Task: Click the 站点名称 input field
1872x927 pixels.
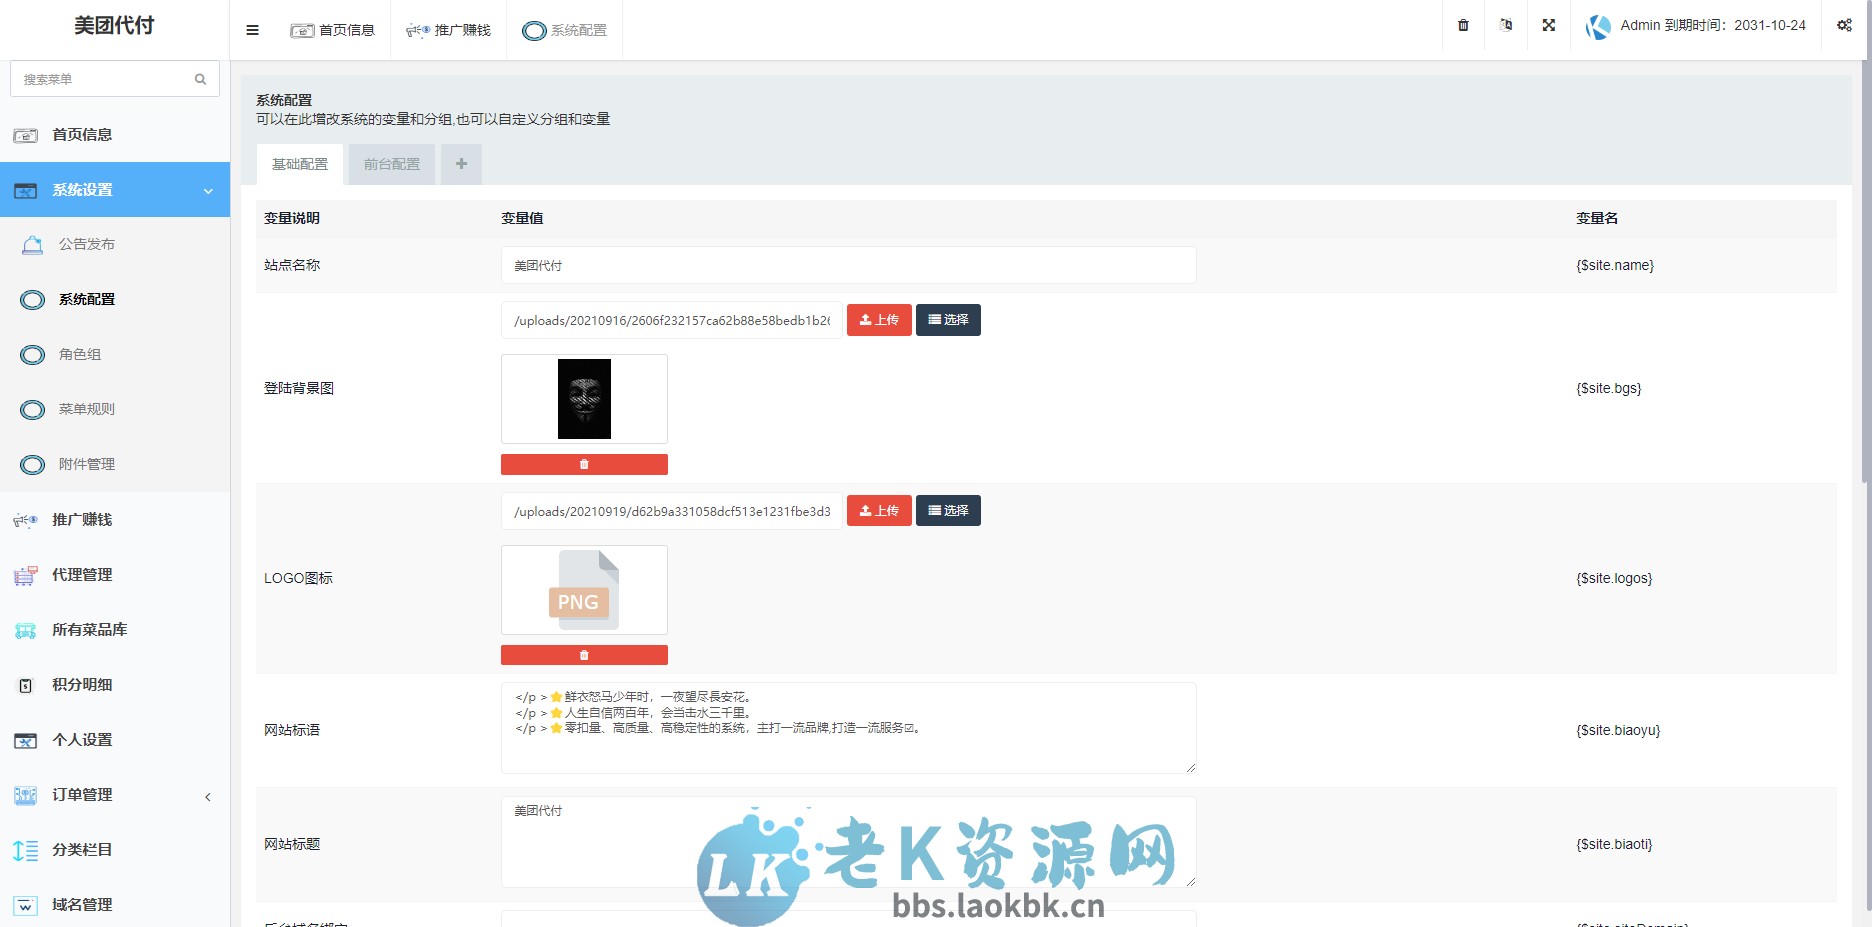Action: 848,265
